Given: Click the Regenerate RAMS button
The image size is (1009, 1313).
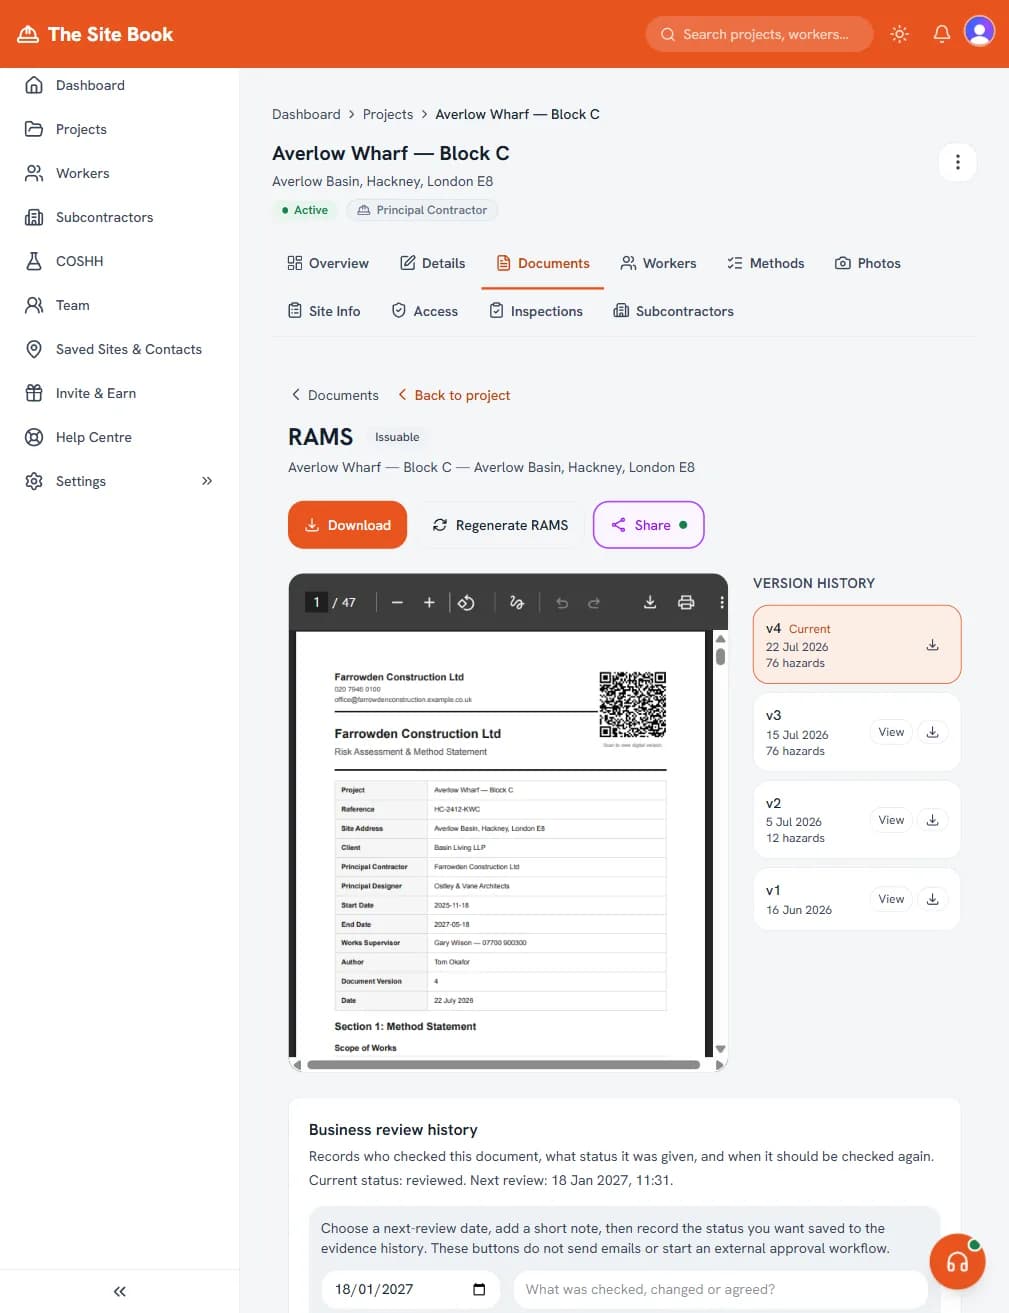Looking at the screenshot, I should 500,525.
